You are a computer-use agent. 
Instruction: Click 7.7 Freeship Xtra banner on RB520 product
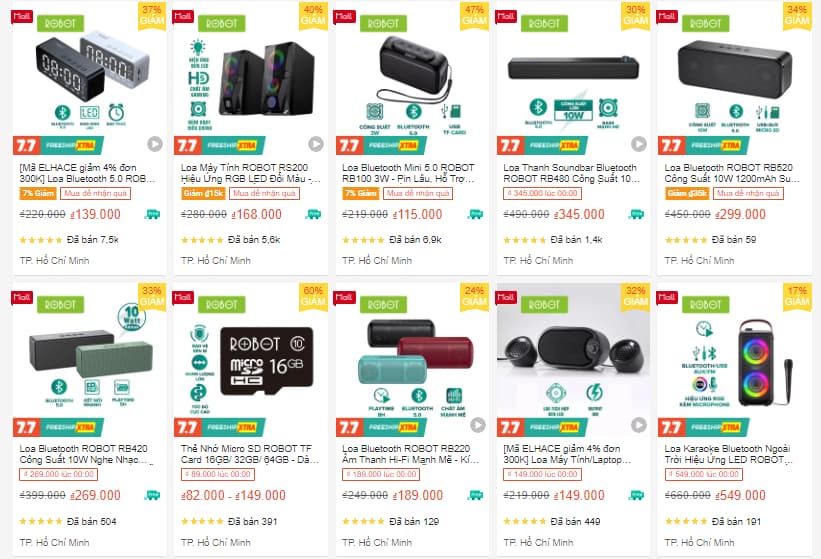coord(703,146)
